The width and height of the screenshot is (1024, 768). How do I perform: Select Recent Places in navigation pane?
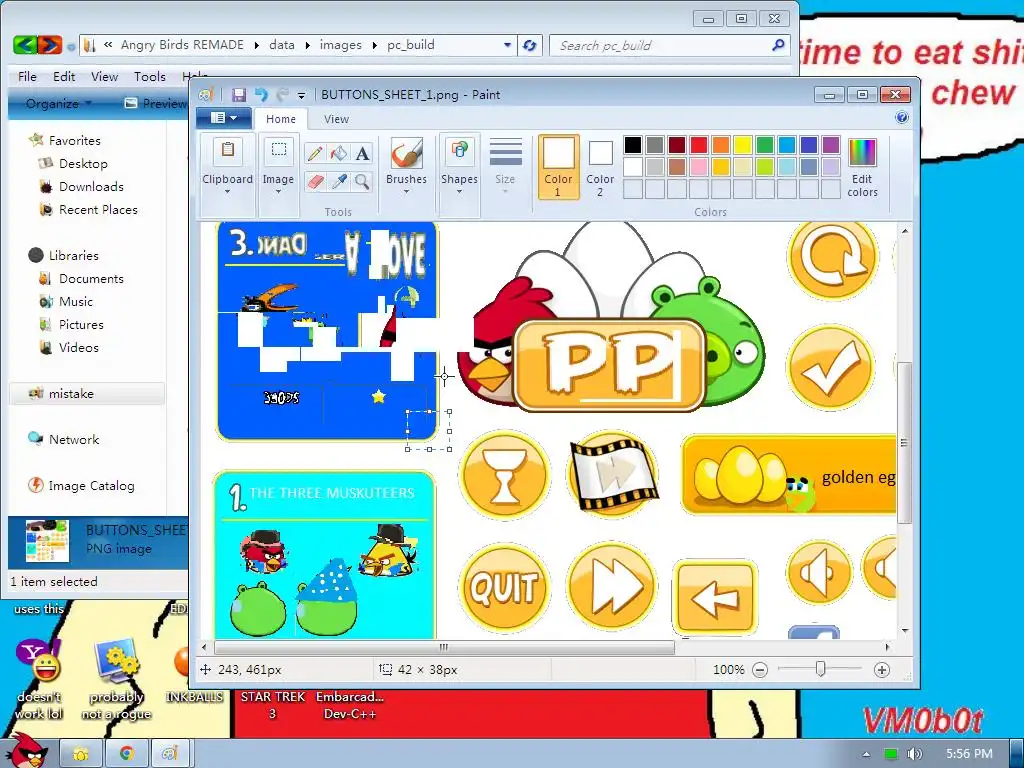[98, 210]
